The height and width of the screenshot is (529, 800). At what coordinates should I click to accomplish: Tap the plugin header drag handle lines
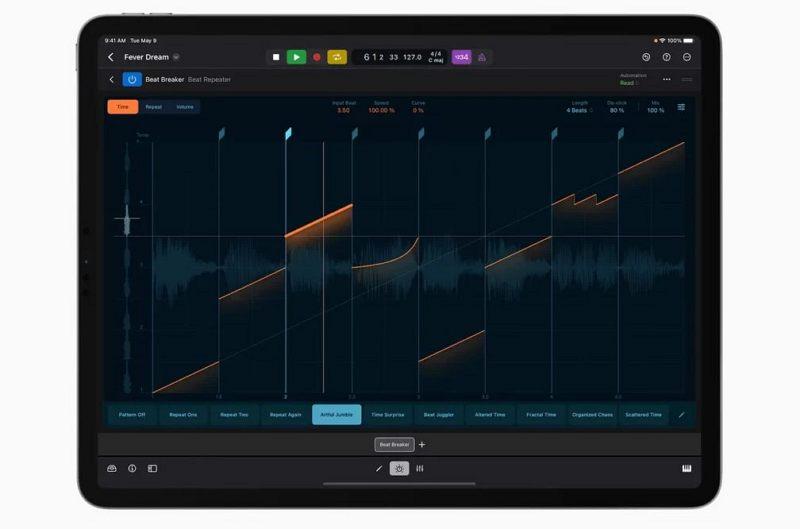pyautogui.click(x=687, y=80)
